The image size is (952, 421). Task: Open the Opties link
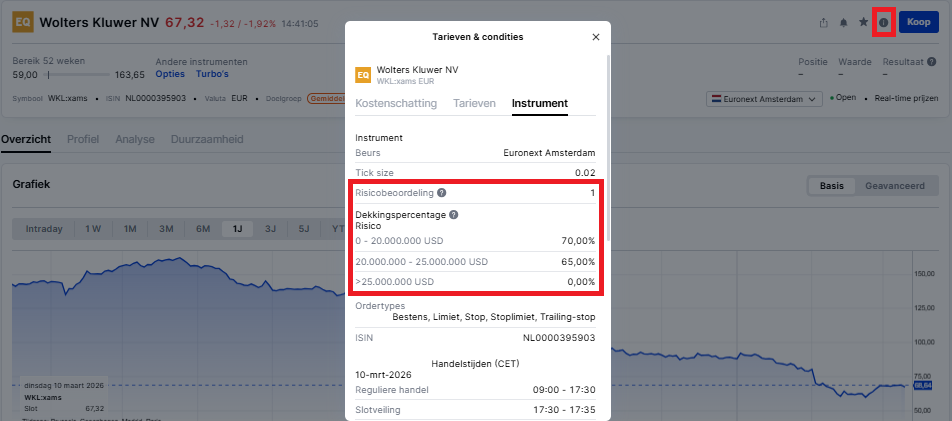pyautogui.click(x=171, y=74)
